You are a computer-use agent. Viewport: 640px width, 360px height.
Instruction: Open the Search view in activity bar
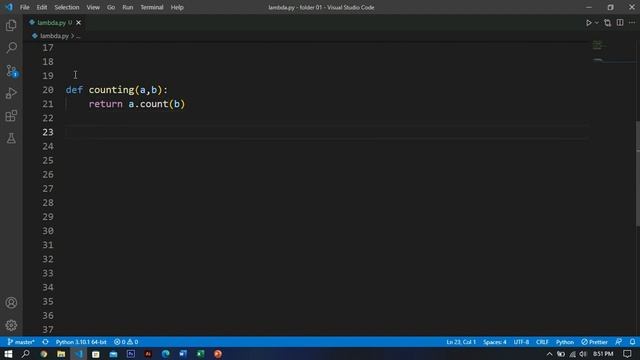(11, 48)
